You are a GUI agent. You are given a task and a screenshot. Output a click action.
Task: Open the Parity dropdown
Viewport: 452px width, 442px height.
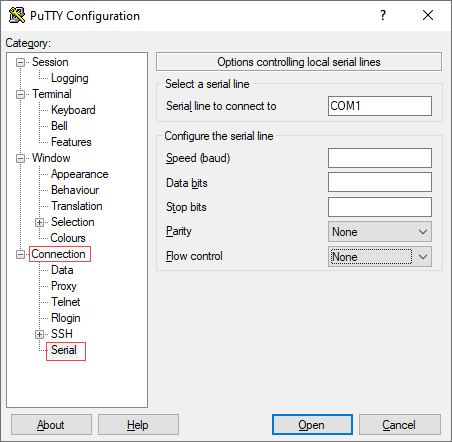pyautogui.click(x=380, y=232)
